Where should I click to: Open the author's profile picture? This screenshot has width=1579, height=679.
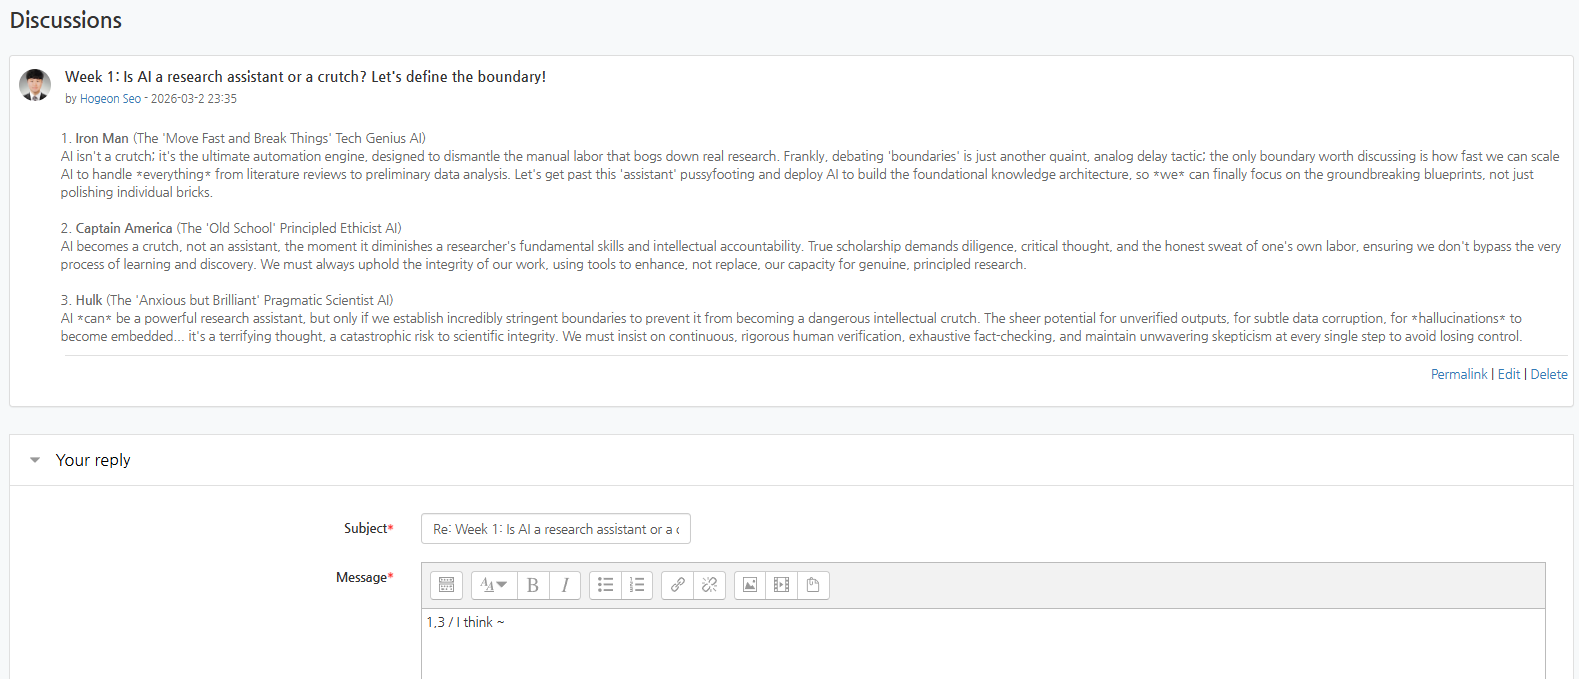pos(35,85)
